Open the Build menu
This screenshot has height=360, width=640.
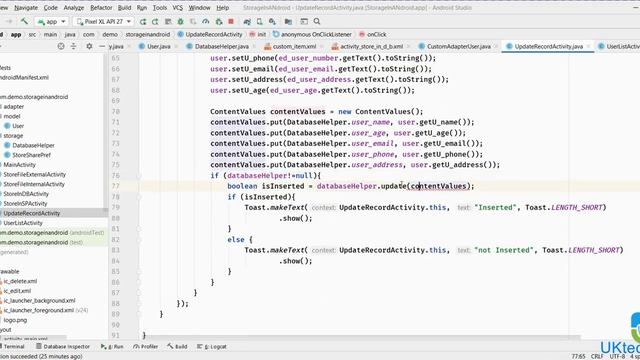pyautogui.click(x=124, y=8)
